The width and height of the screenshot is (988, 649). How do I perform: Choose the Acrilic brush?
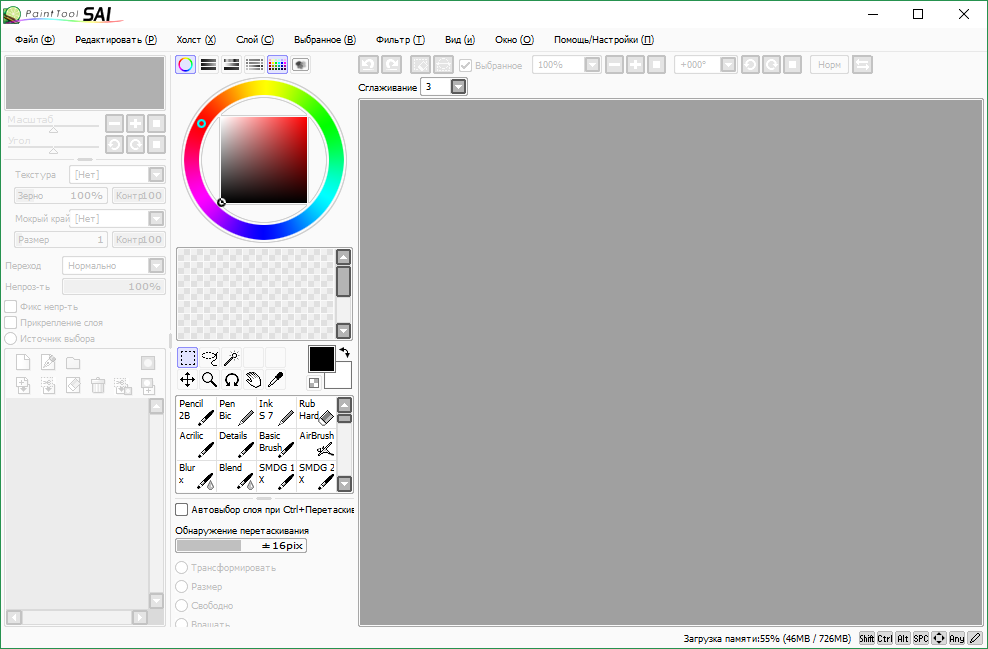click(x=196, y=444)
